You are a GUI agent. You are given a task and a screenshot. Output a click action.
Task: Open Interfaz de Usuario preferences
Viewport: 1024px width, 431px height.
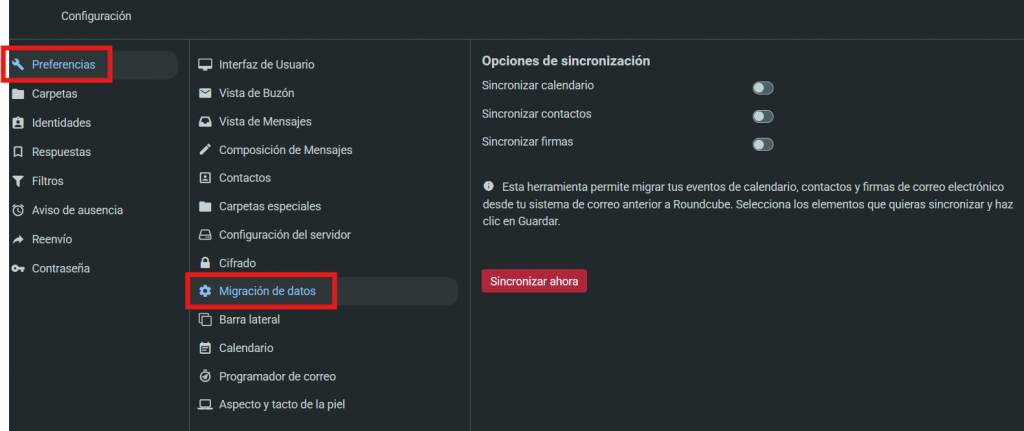pos(266,65)
